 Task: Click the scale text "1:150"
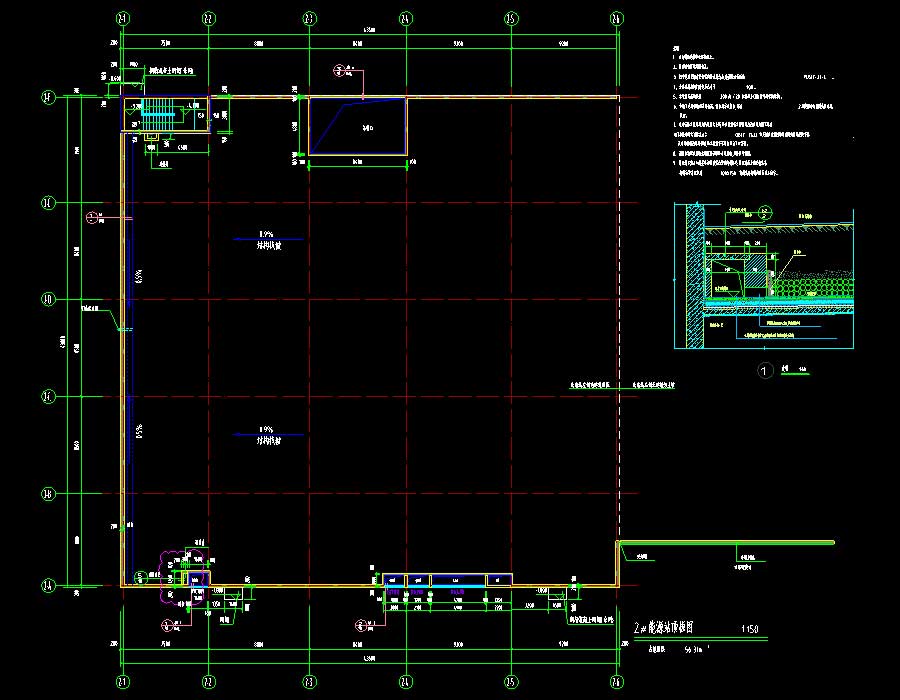(x=749, y=629)
